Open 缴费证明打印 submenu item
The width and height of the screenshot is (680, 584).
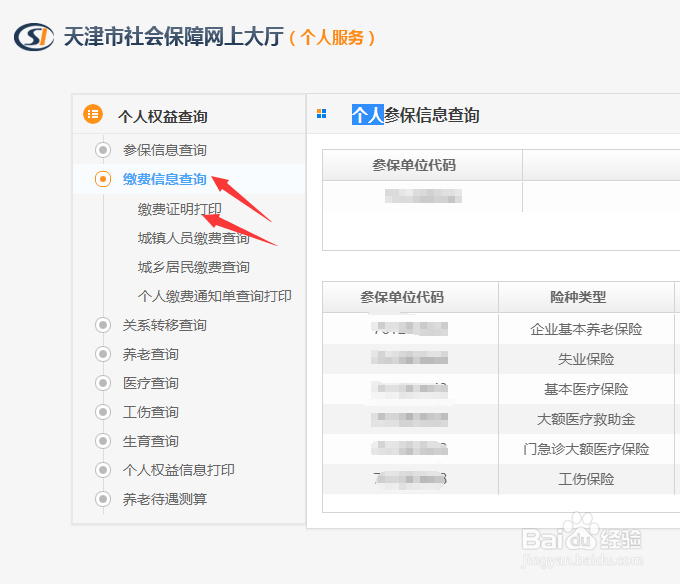coord(179,209)
